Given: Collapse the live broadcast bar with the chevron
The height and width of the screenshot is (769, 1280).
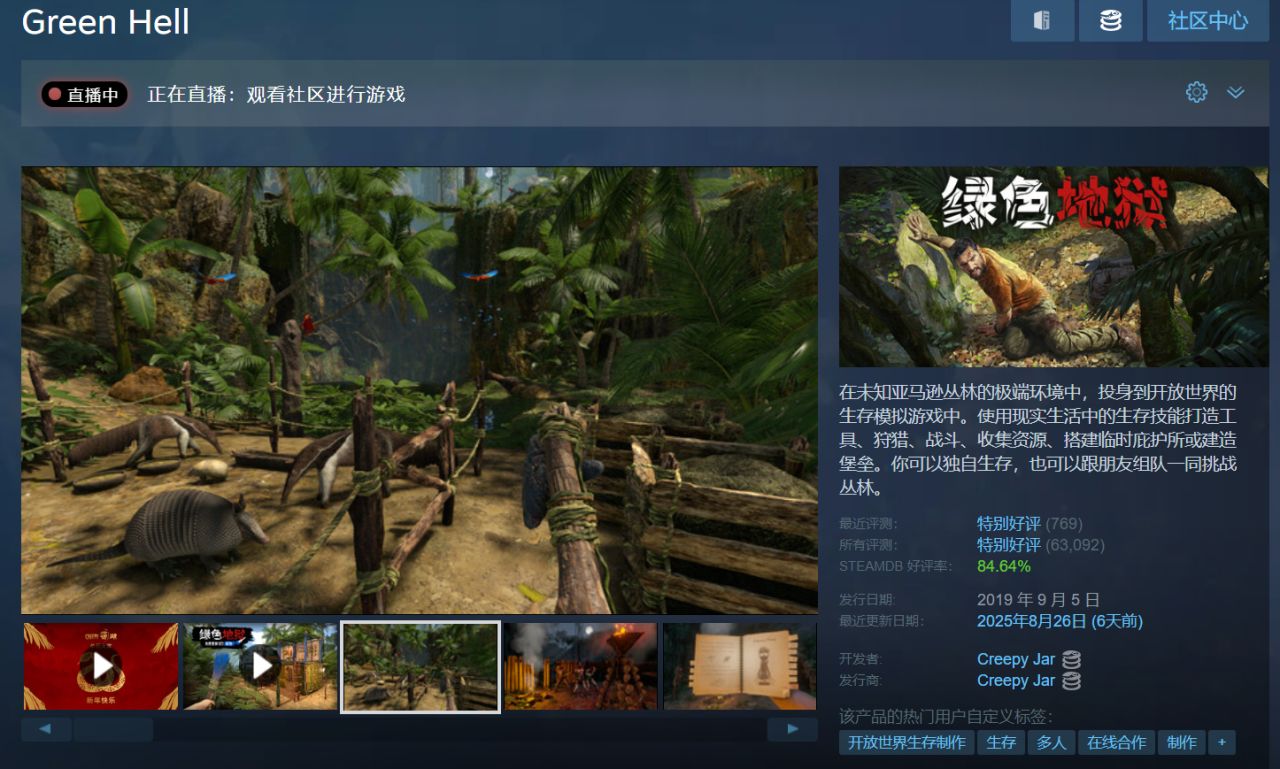Looking at the screenshot, I should [x=1236, y=92].
